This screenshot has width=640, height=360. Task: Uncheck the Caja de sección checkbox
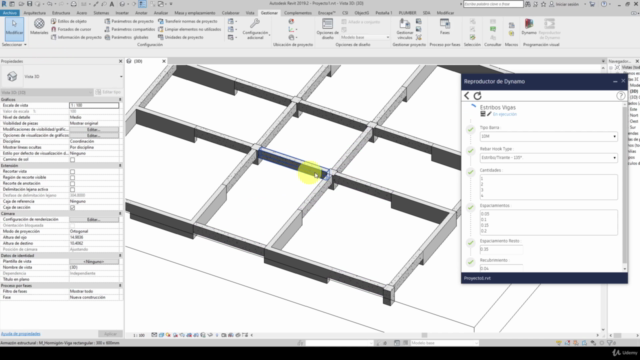pos(72,207)
